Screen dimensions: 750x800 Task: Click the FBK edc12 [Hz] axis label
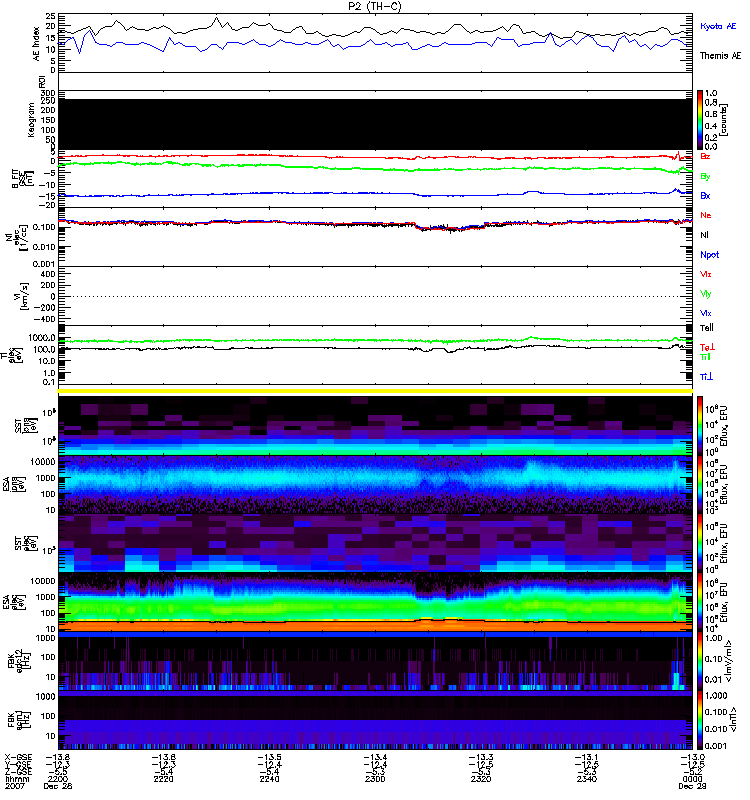[x=18, y=660]
